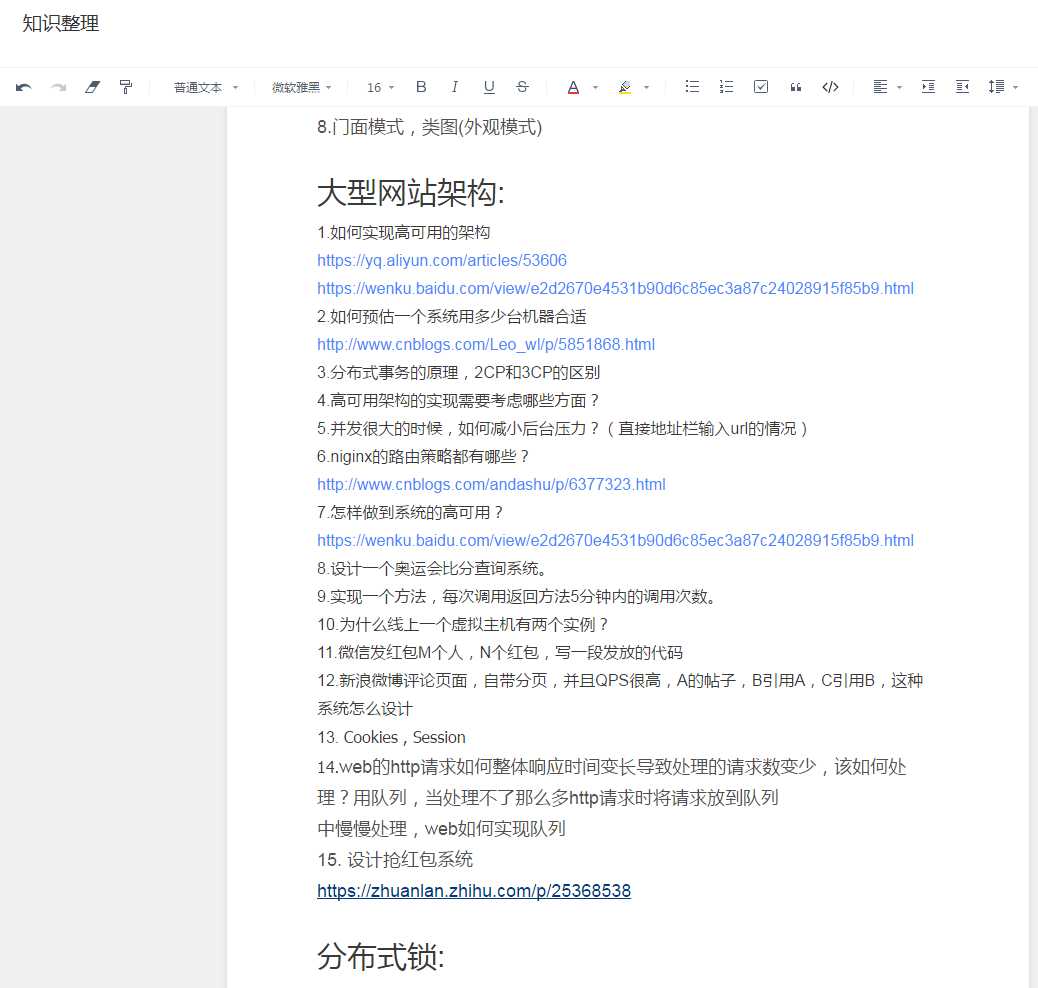Click line 2.如何预估一个系统用多少台机器合适

tap(451, 317)
